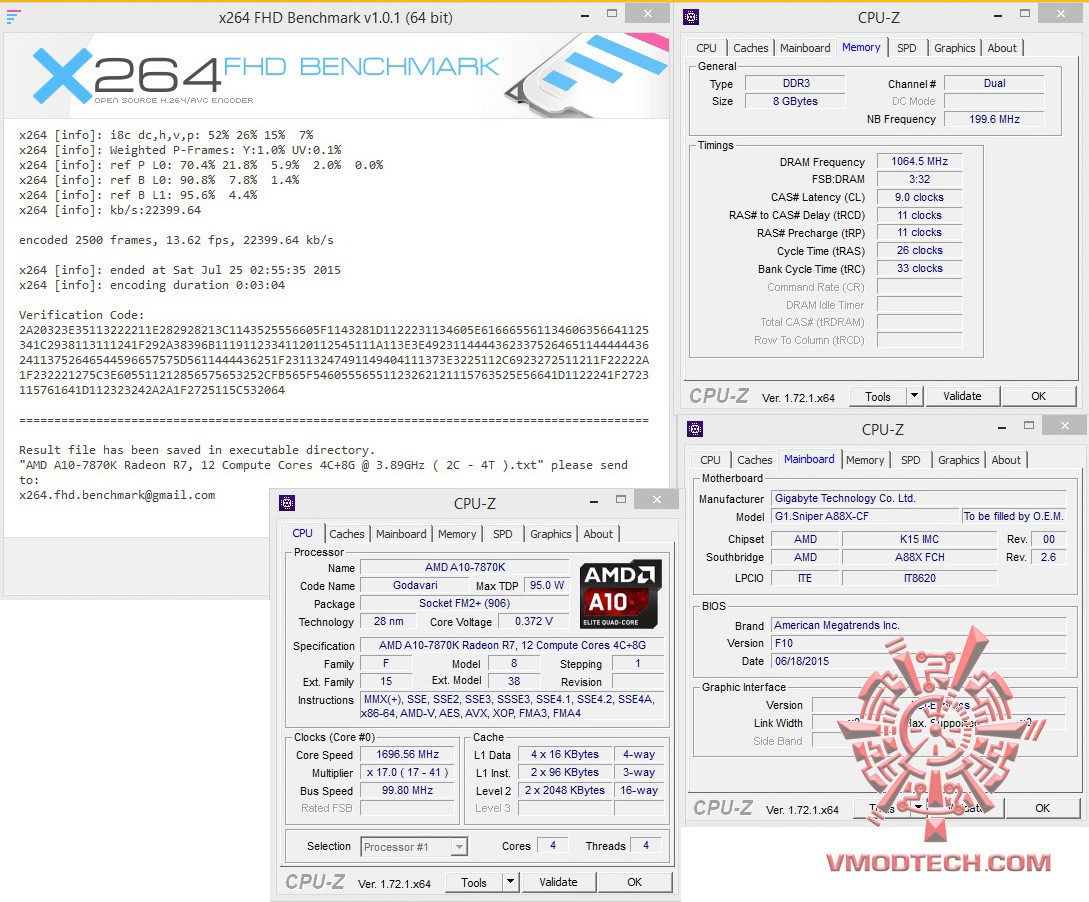Image resolution: width=1089 pixels, height=902 pixels.
Task: Open Tools dropdown arrow in Memory window
Action: pos(915,396)
